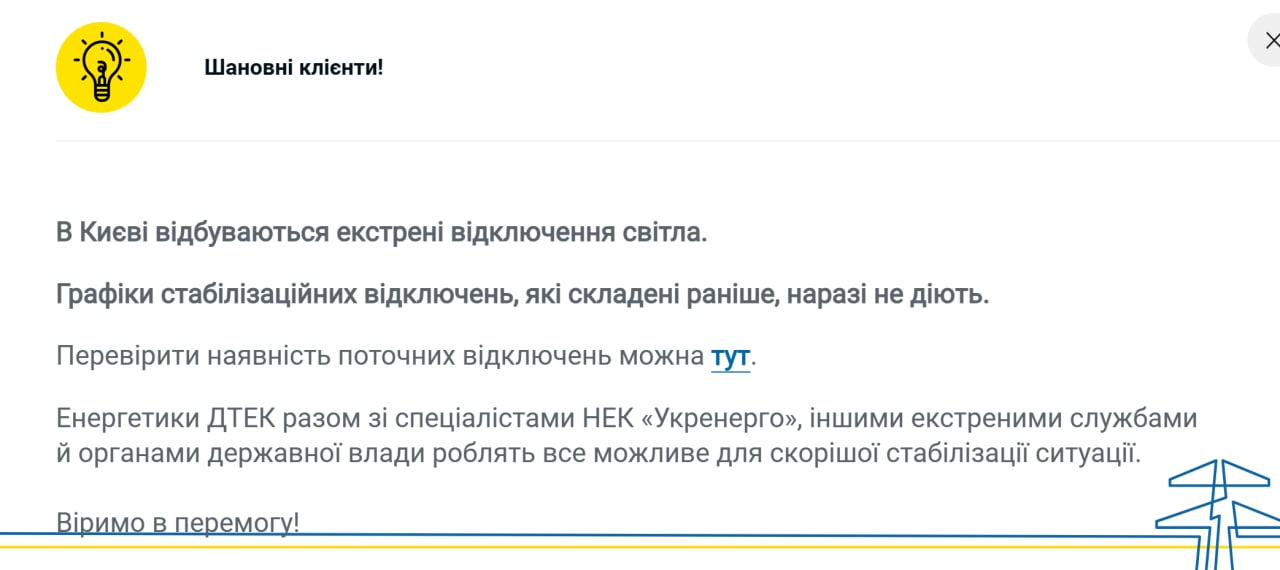The image size is (1280, 570).
Task: Click the gray divider line below the header
Action: (640, 141)
